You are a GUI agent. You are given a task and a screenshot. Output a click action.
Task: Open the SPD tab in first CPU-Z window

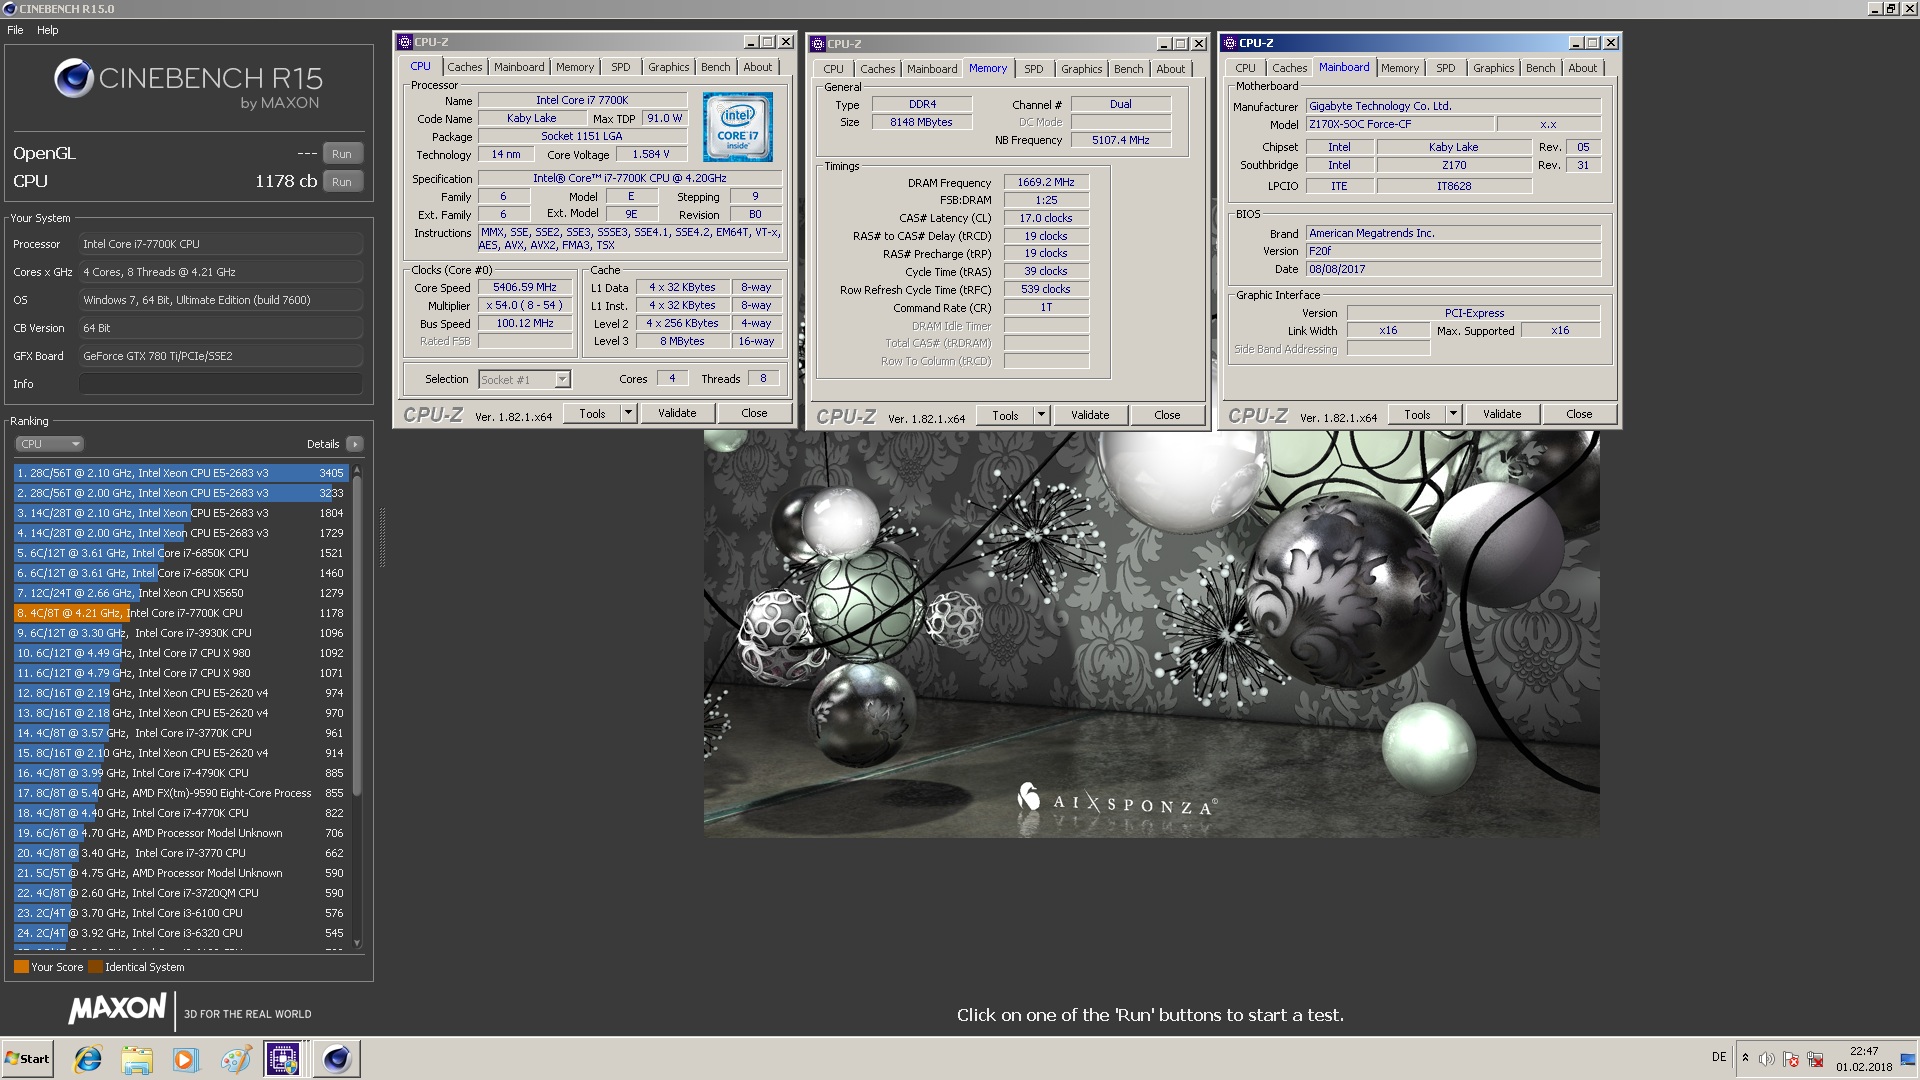(621, 67)
